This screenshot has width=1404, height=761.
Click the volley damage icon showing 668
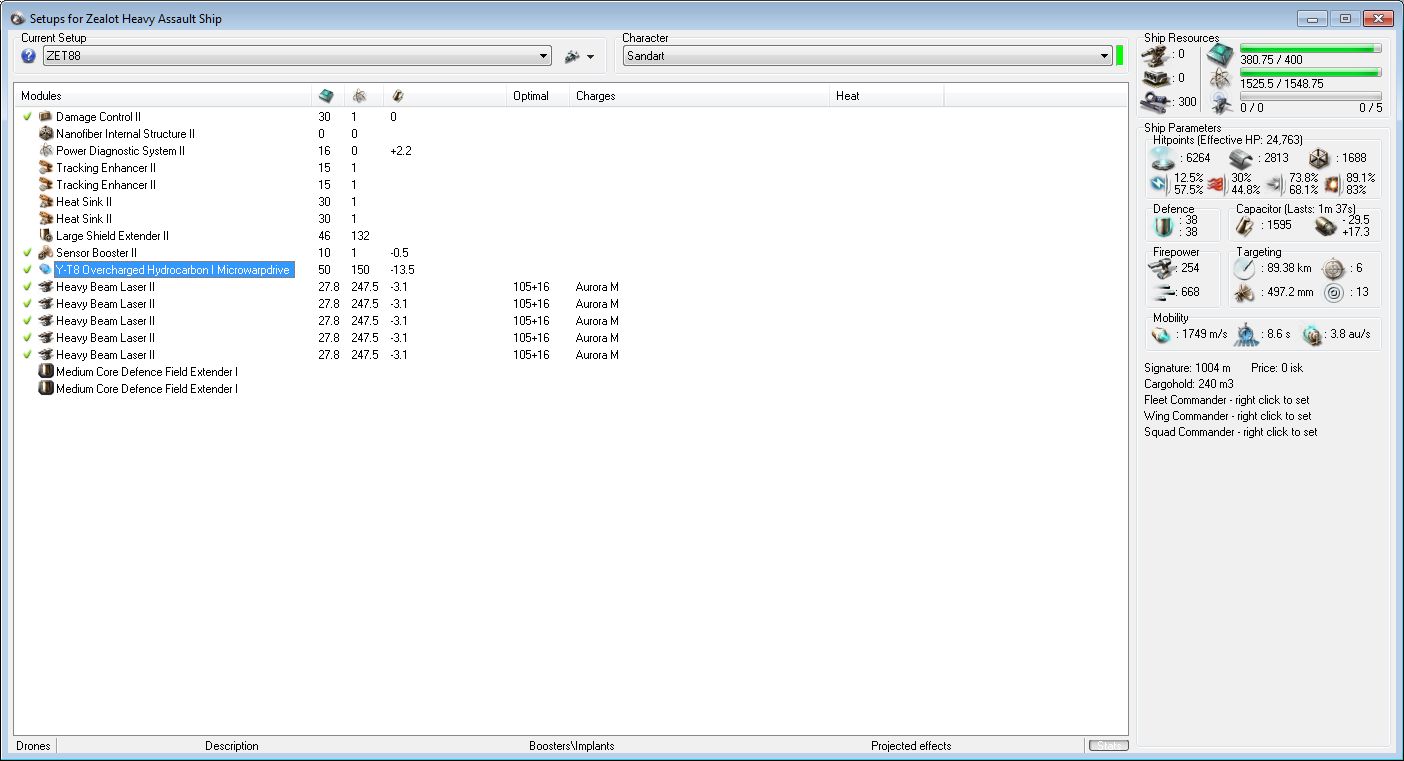(1162, 292)
